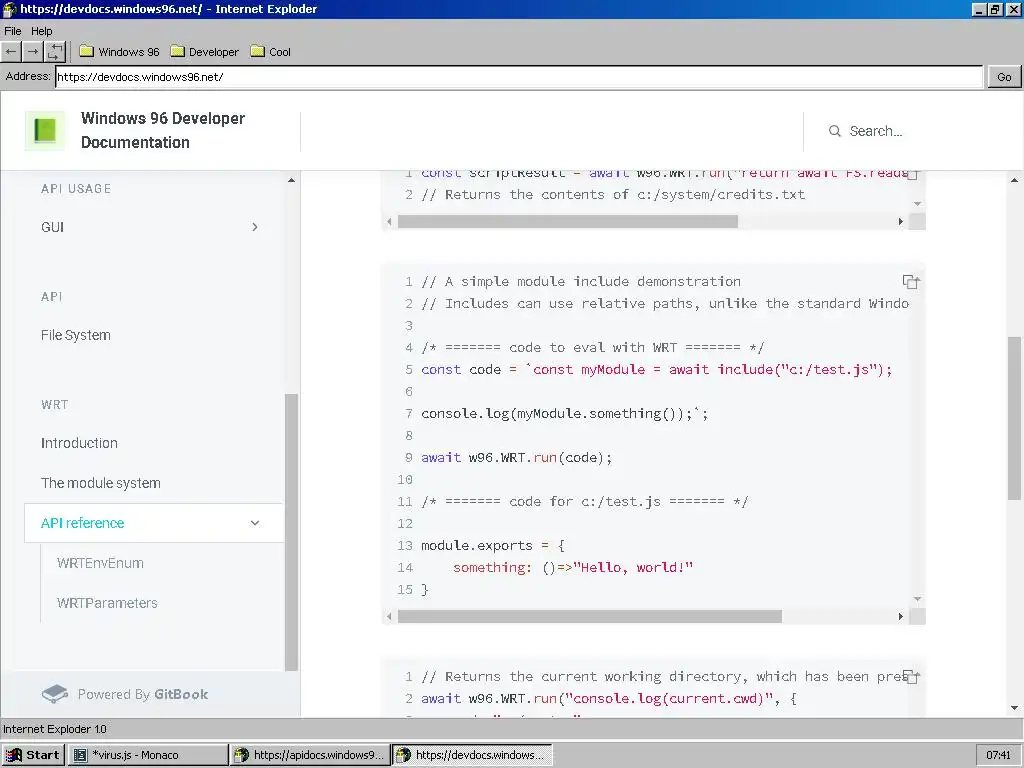The height and width of the screenshot is (768, 1024).
Task: Click the apidocs Internet Exploder taskbar icon
Action: (x=242, y=755)
